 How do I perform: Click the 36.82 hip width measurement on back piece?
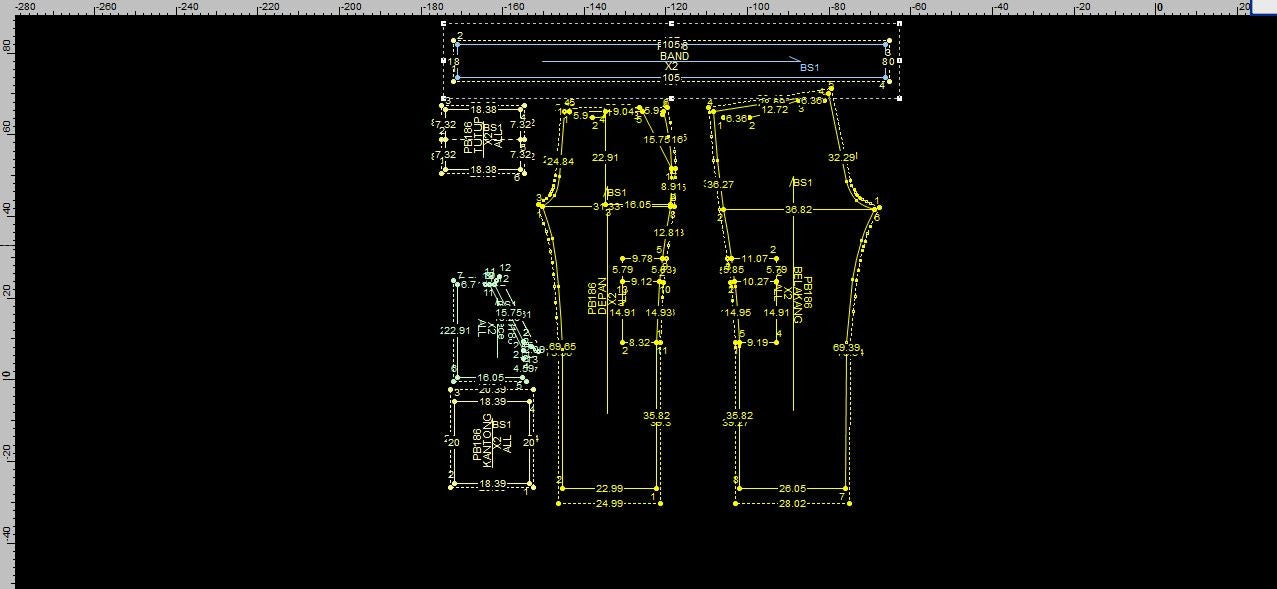tap(798, 210)
